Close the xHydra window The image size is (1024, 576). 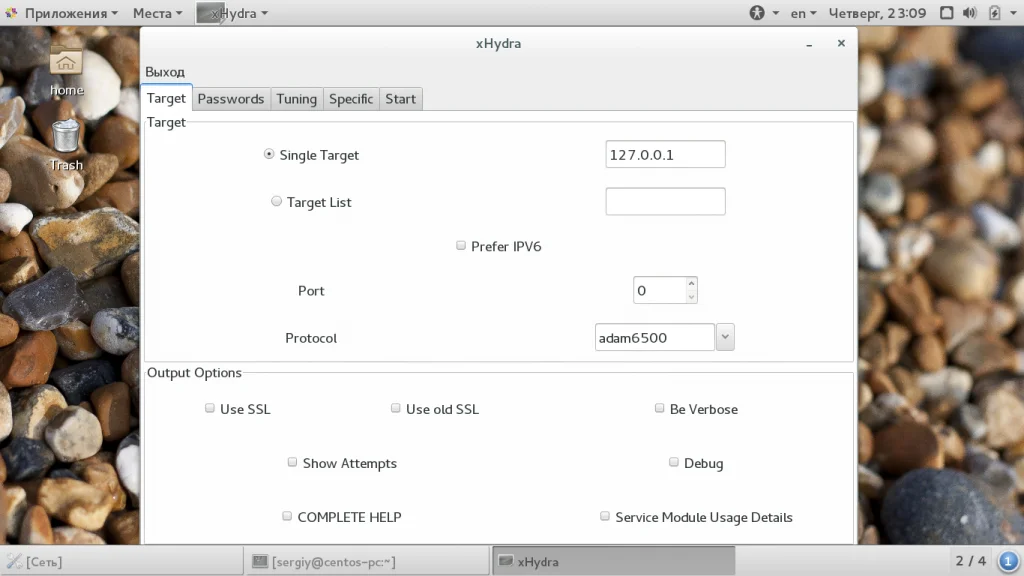841,43
